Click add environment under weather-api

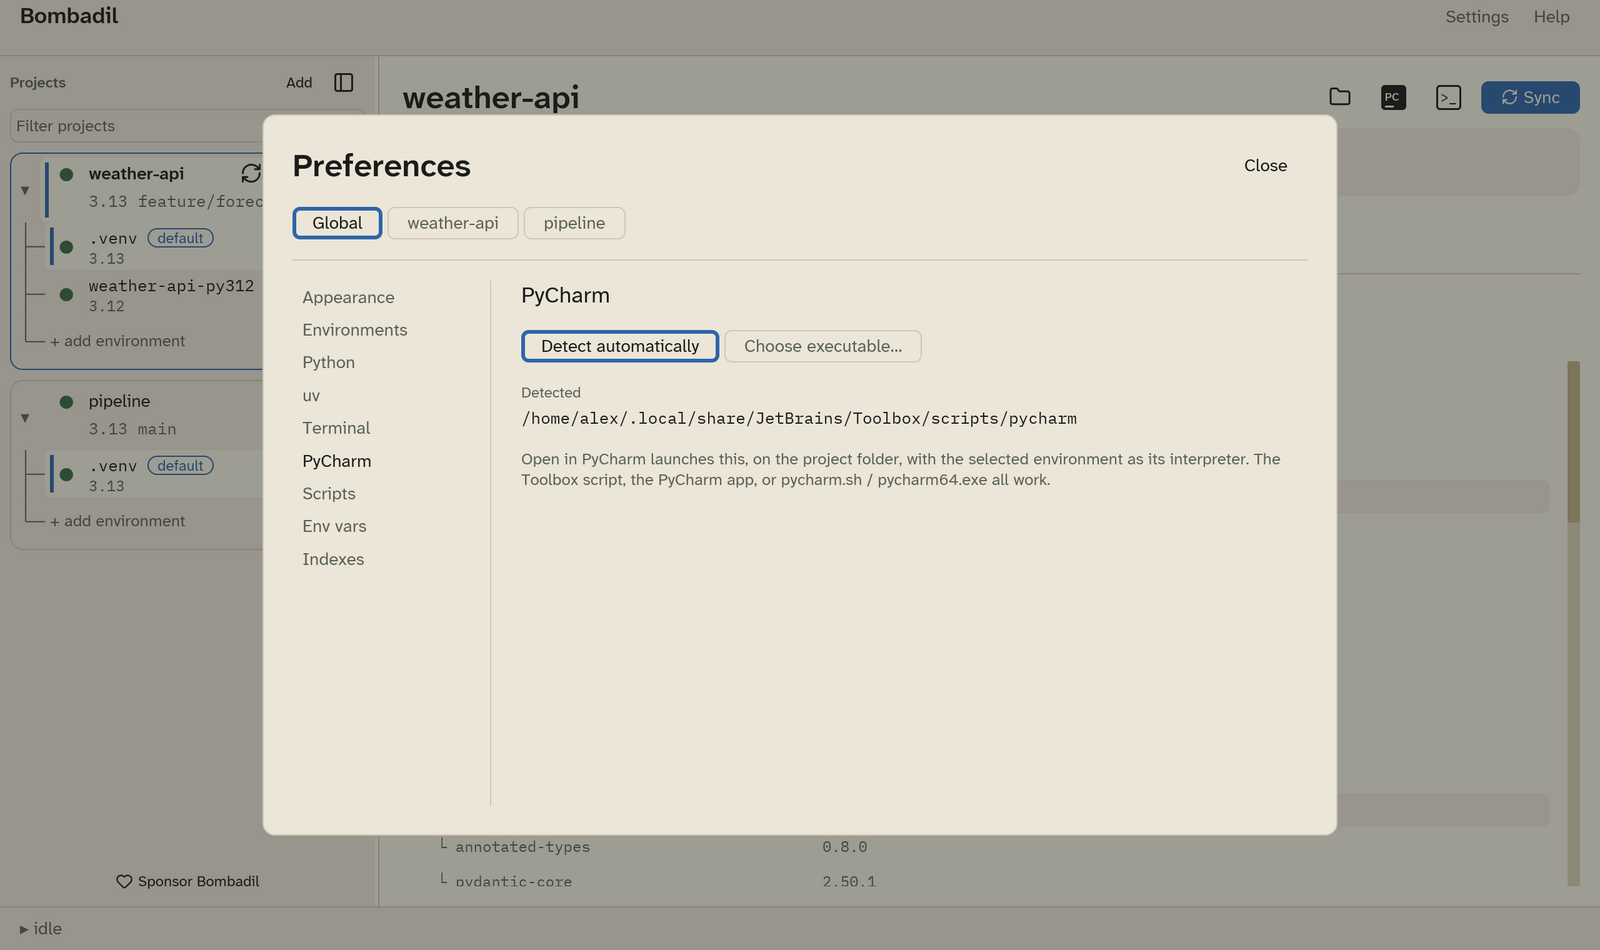point(117,341)
